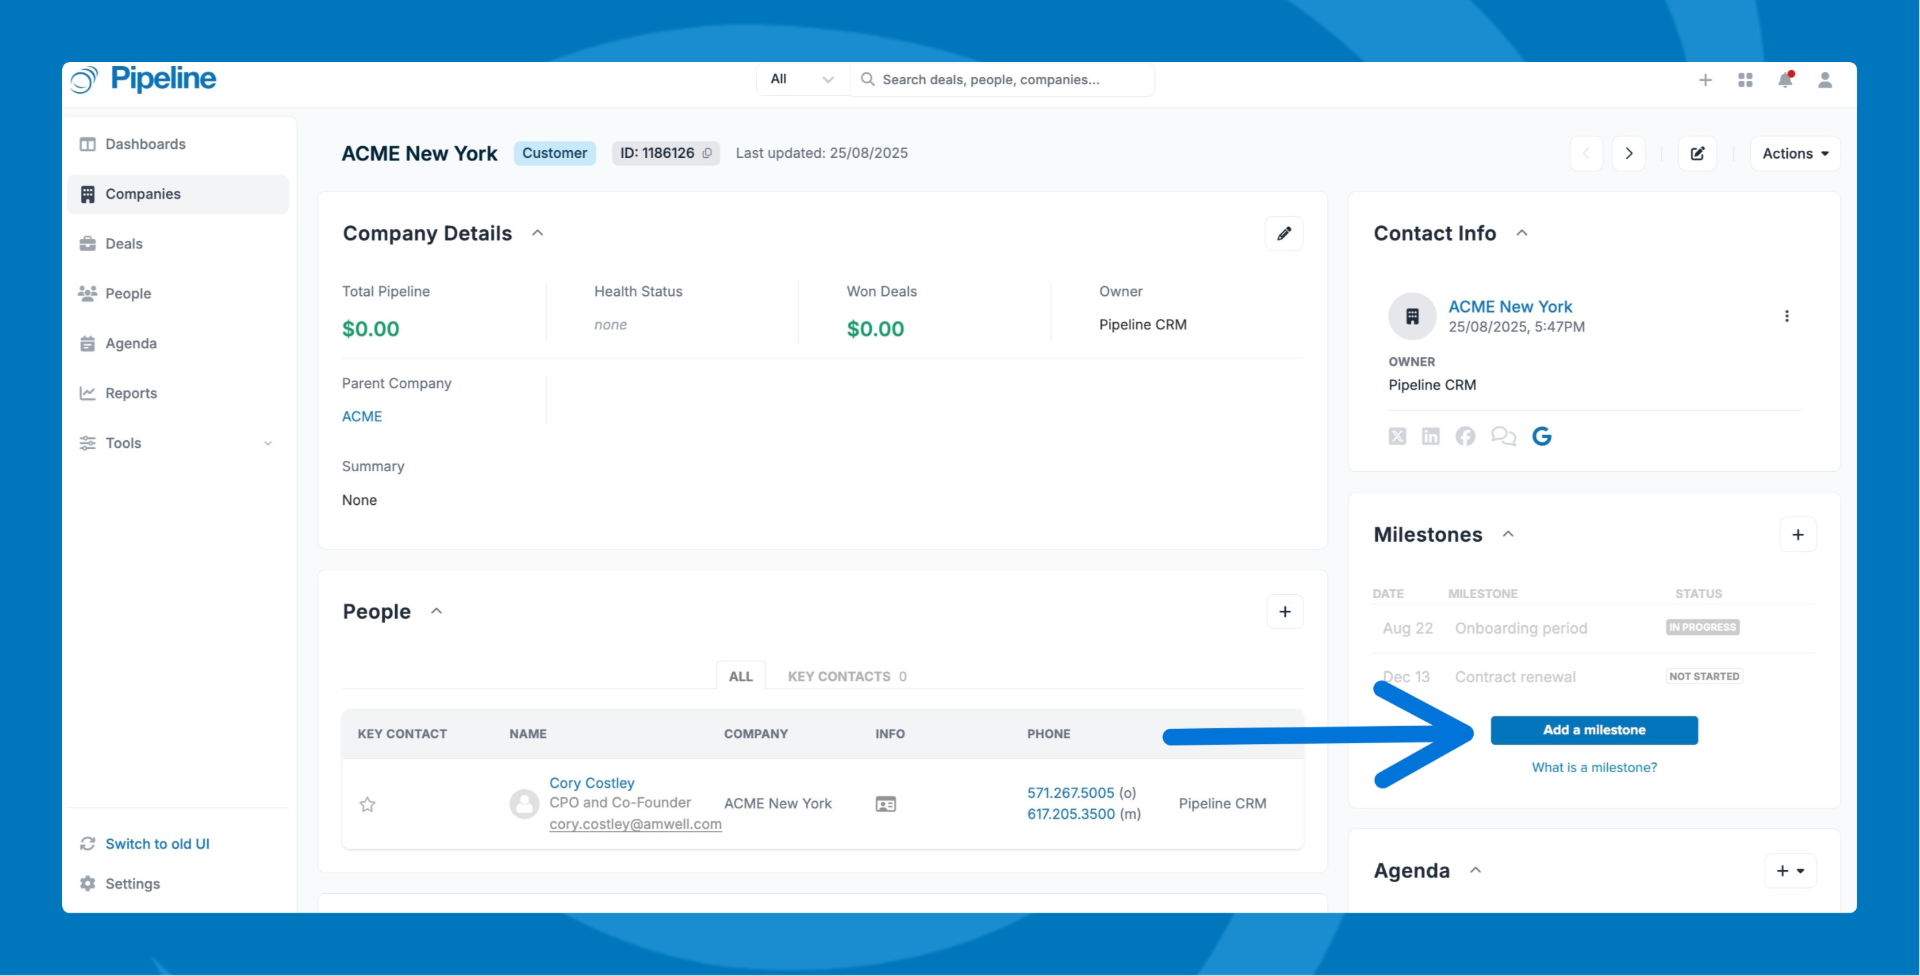Go to next company record arrow

tap(1629, 153)
